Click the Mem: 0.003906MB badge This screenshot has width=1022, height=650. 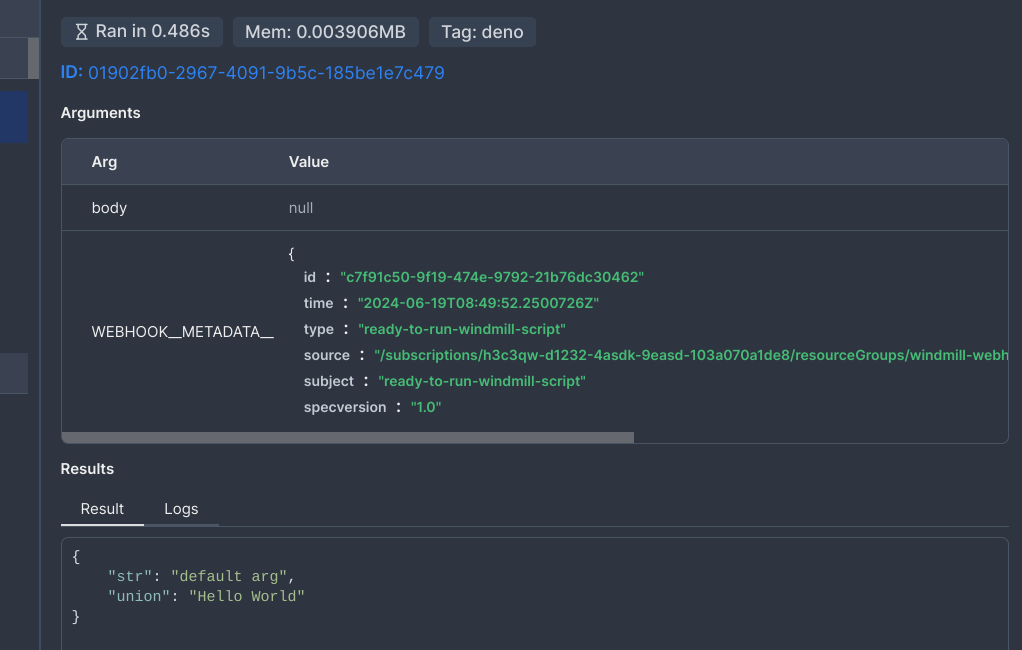pos(324,31)
